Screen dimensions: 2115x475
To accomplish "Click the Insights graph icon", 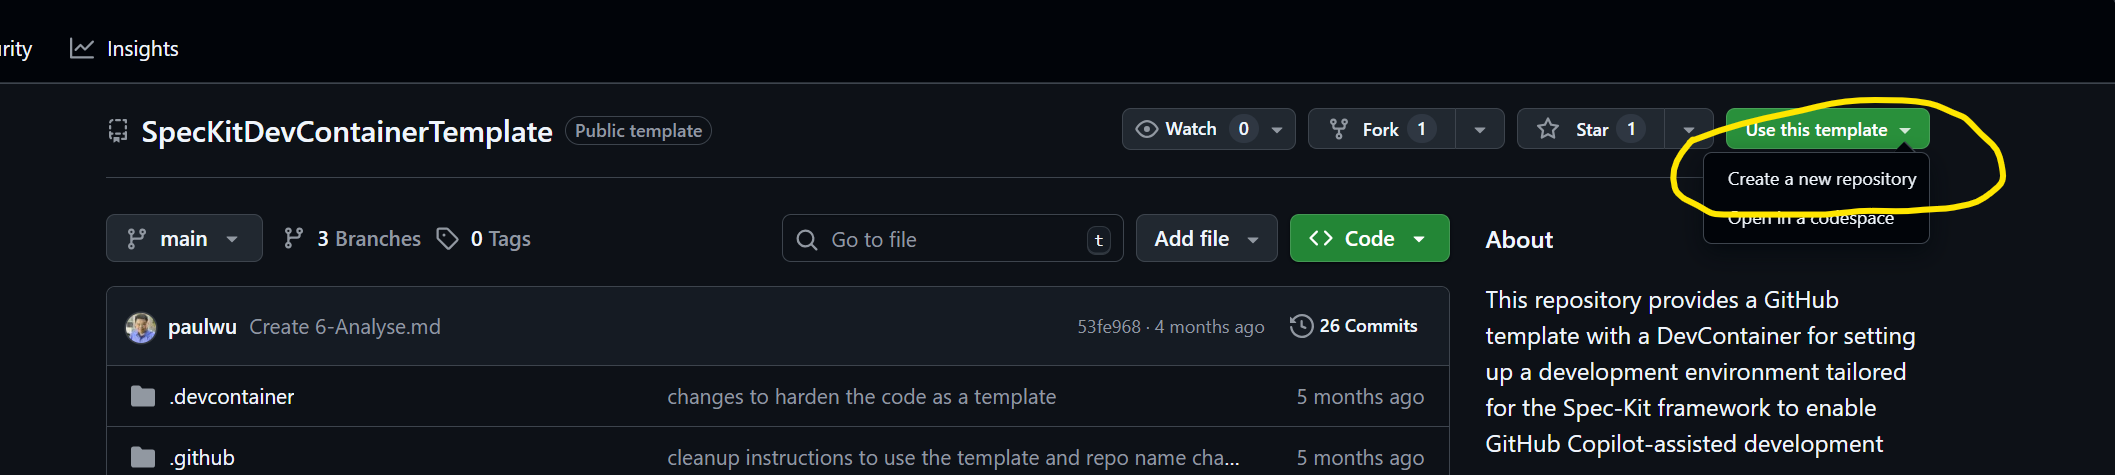I will tap(82, 49).
